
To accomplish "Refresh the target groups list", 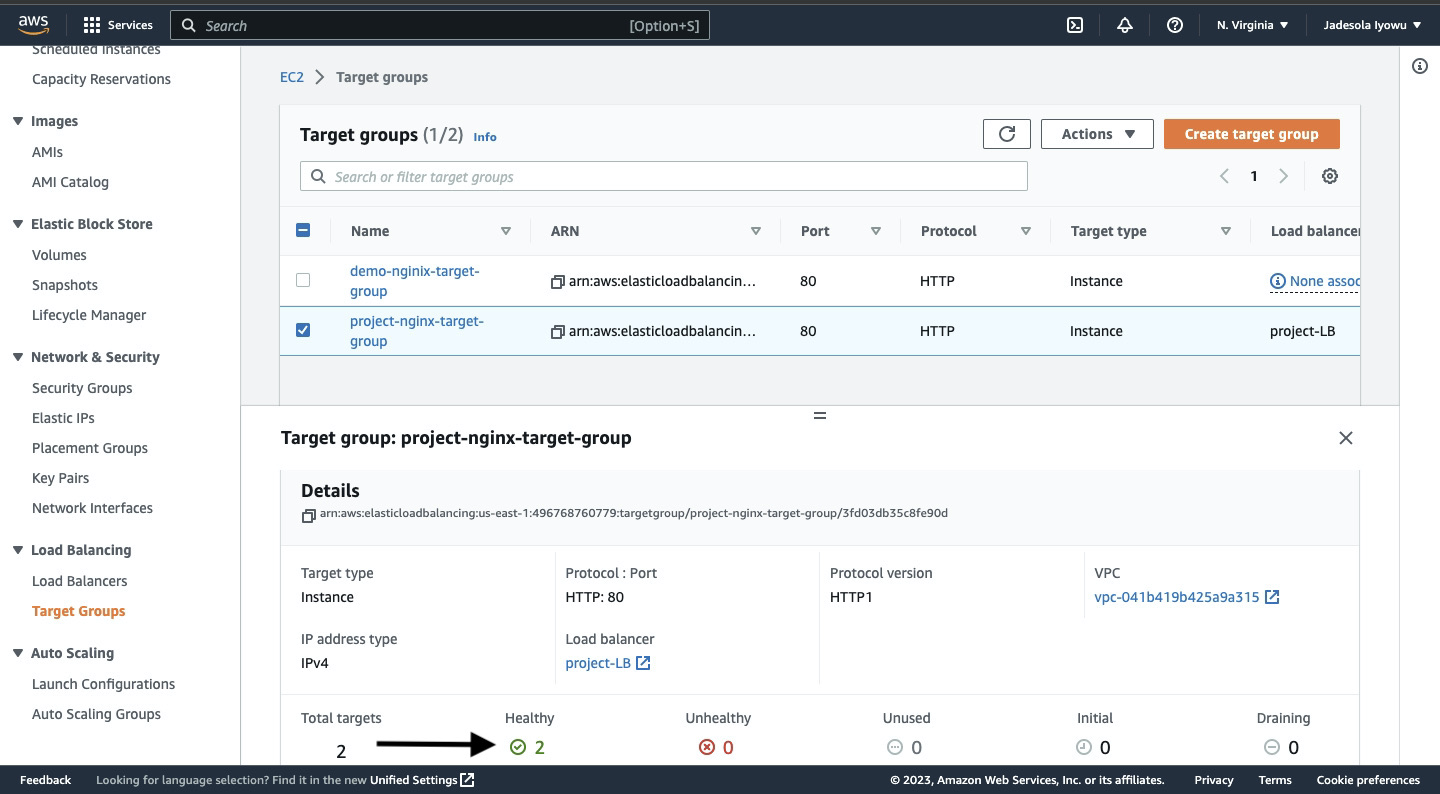I will pos(1007,133).
